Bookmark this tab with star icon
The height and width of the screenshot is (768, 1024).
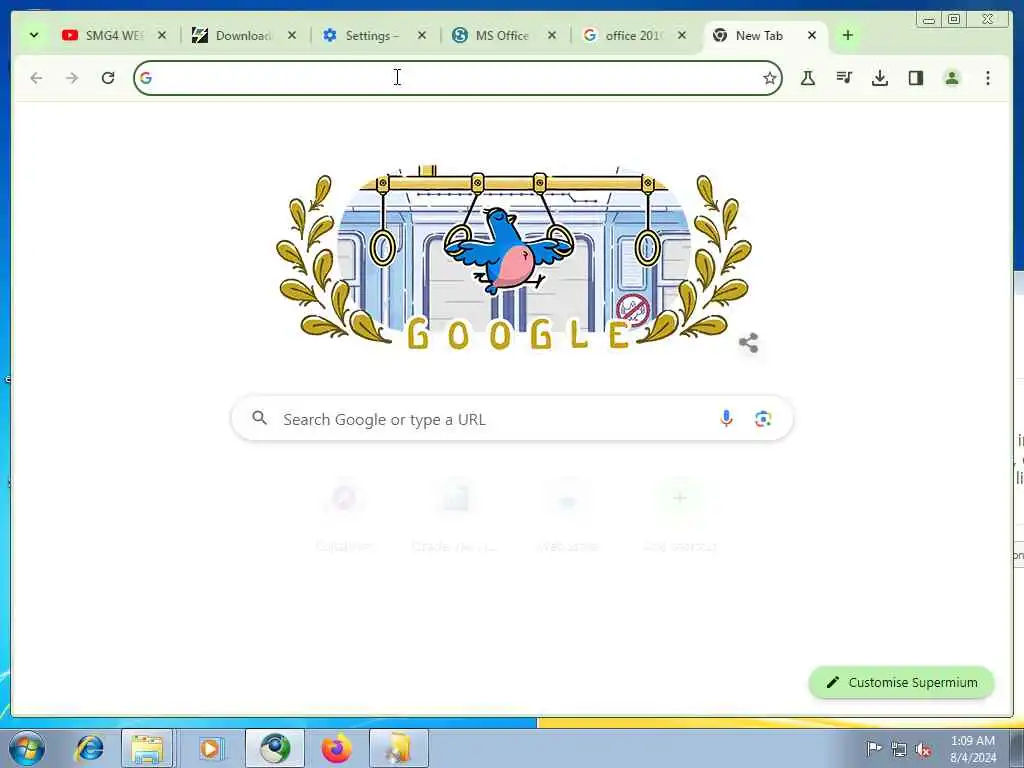(x=769, y=78)
